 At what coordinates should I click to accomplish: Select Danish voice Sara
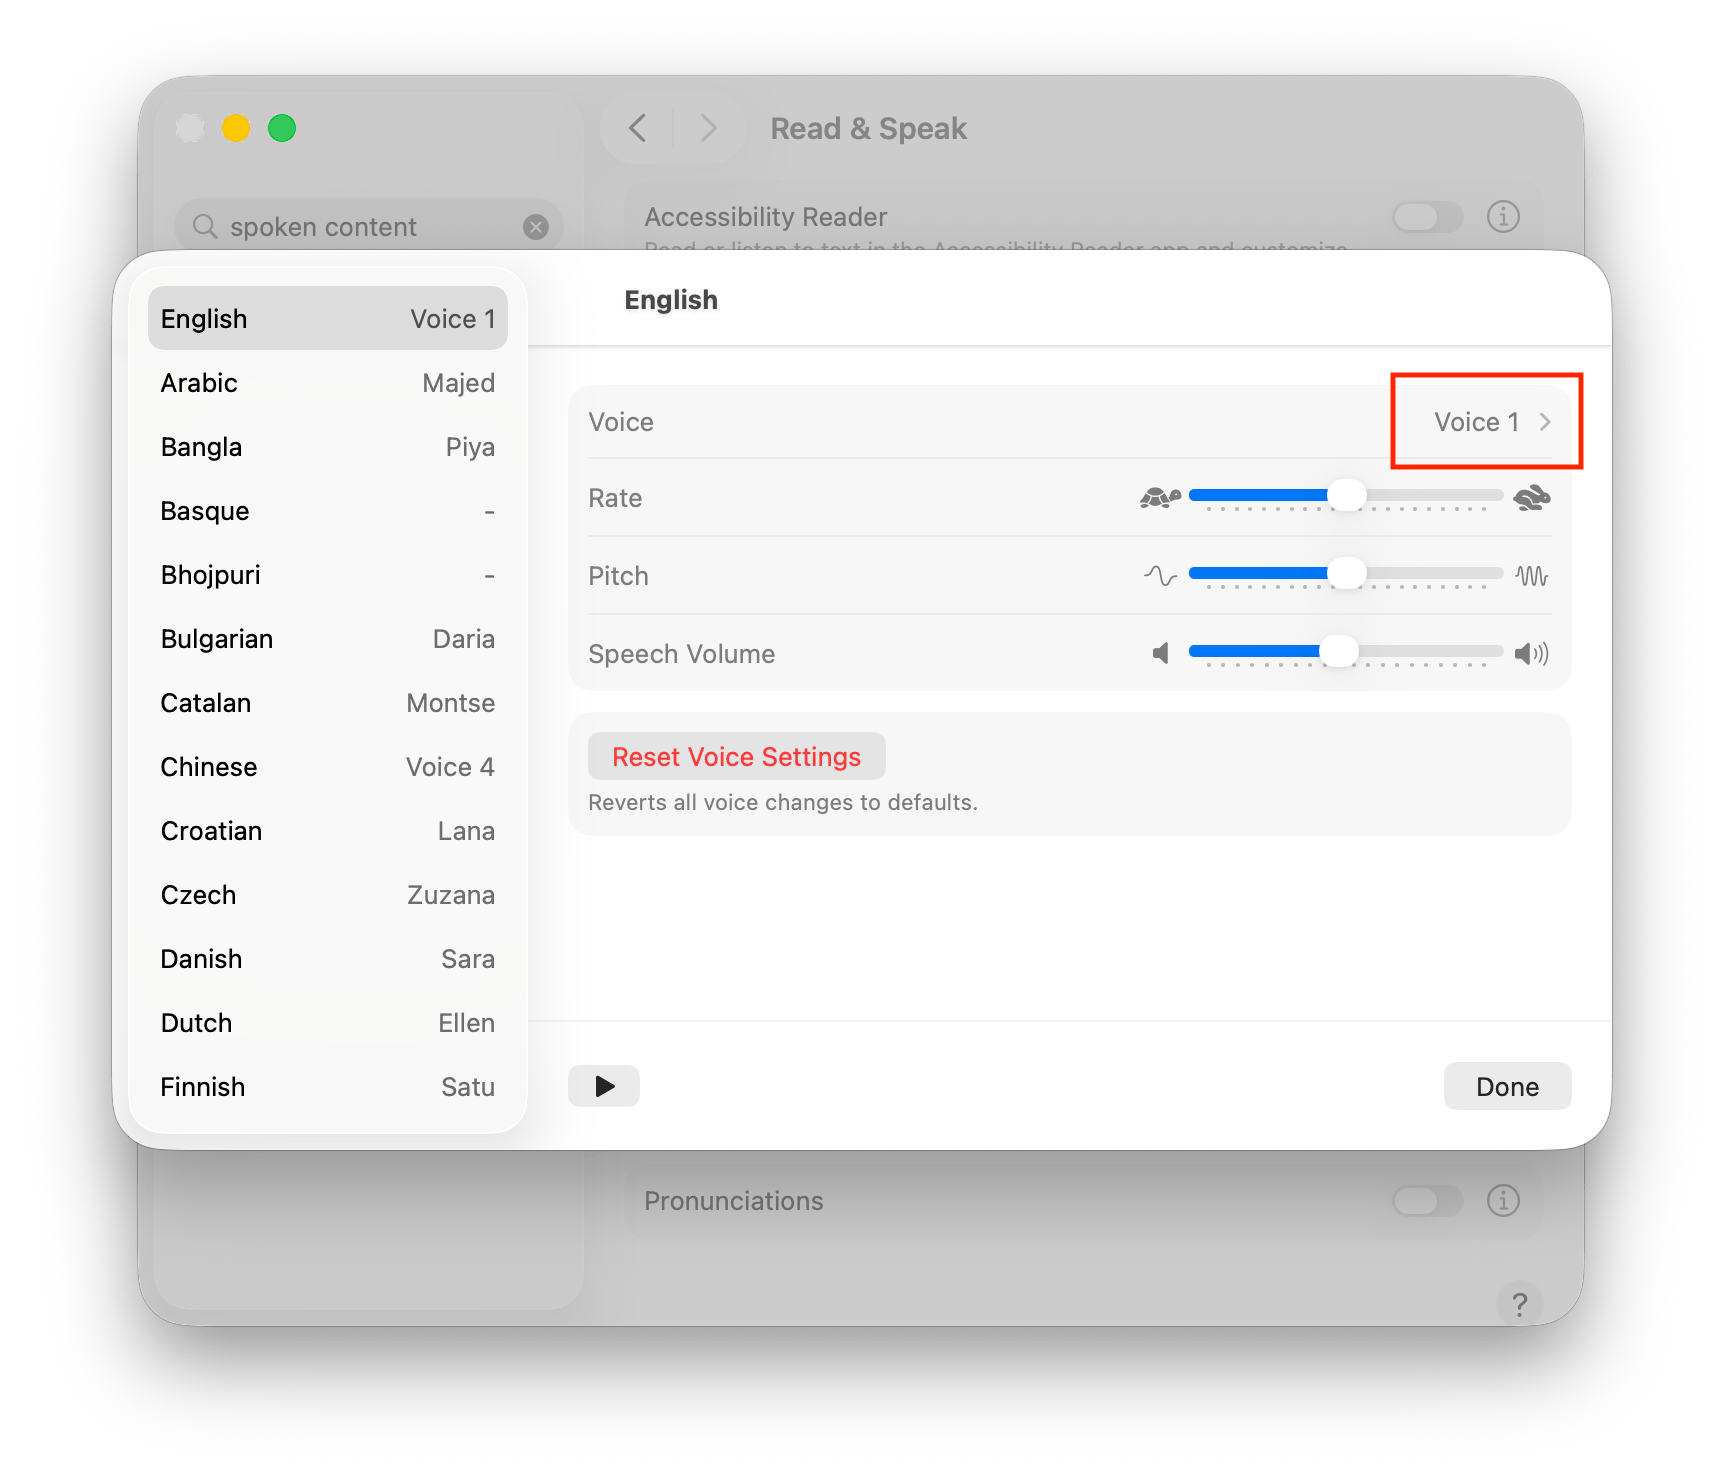pos(327,958)
